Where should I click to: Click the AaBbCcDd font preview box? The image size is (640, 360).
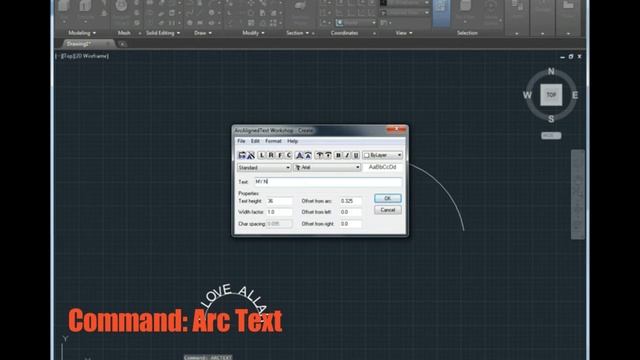click(382, 167)
